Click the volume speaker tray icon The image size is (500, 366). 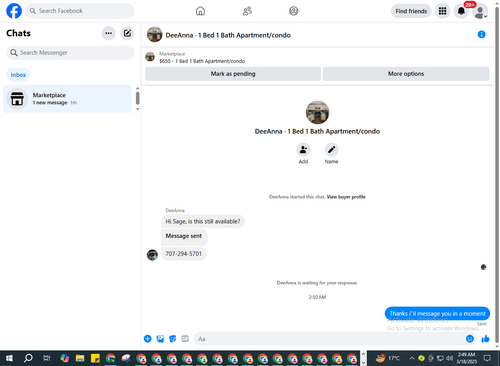point(449,358)
